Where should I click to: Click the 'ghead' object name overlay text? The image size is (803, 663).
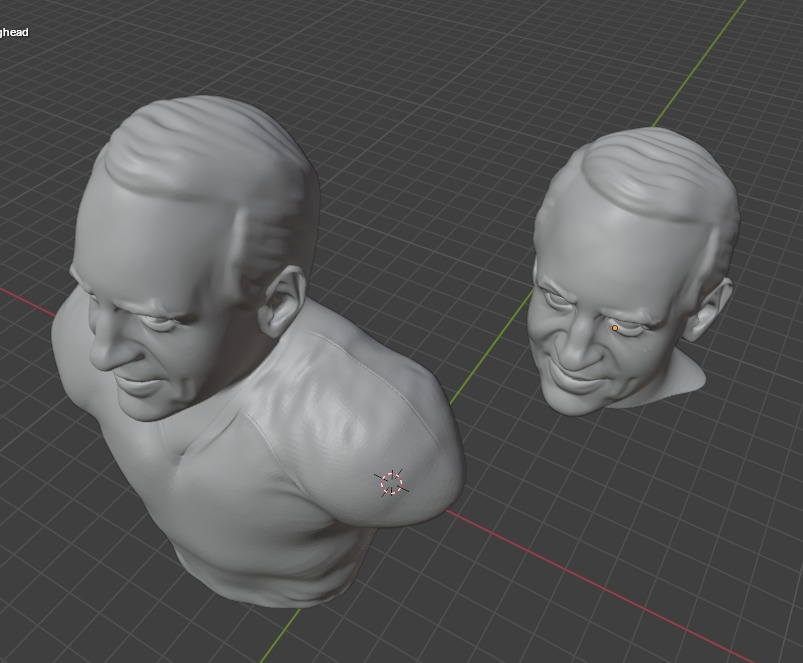(x=14, y=32)
